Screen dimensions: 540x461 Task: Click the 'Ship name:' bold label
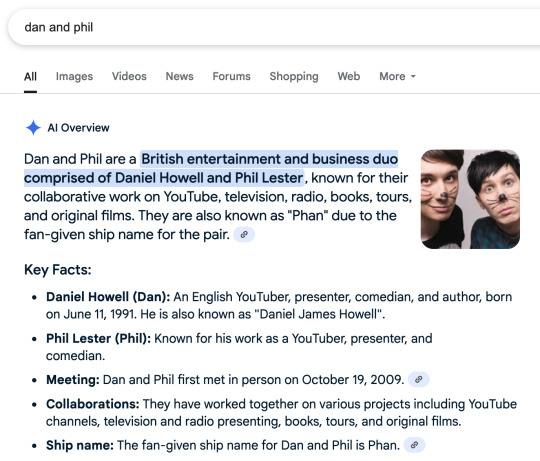click(80, 445)
